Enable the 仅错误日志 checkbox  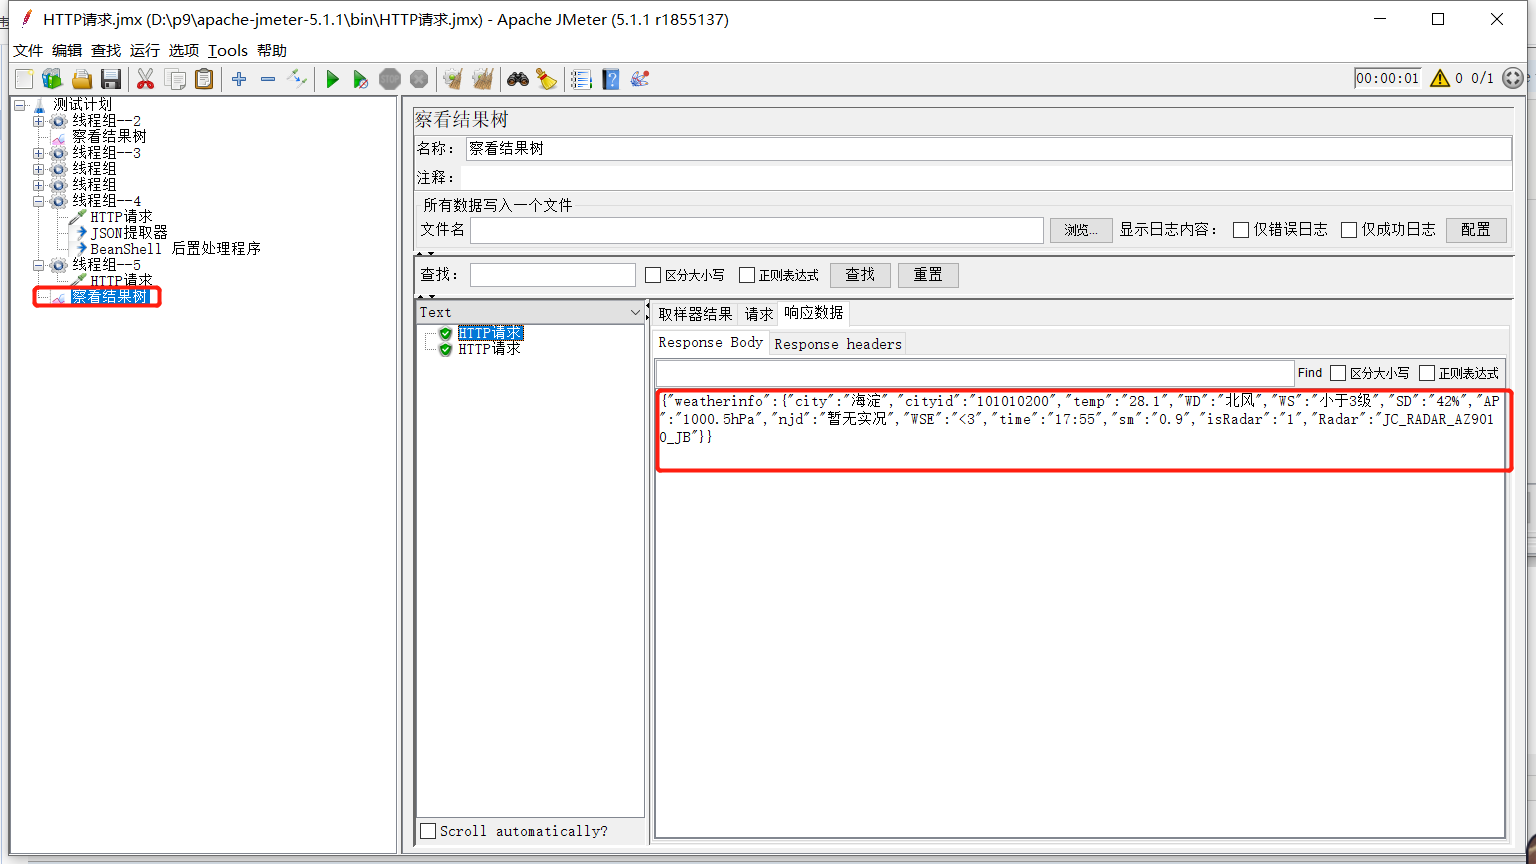click(x=1241, y=230)
